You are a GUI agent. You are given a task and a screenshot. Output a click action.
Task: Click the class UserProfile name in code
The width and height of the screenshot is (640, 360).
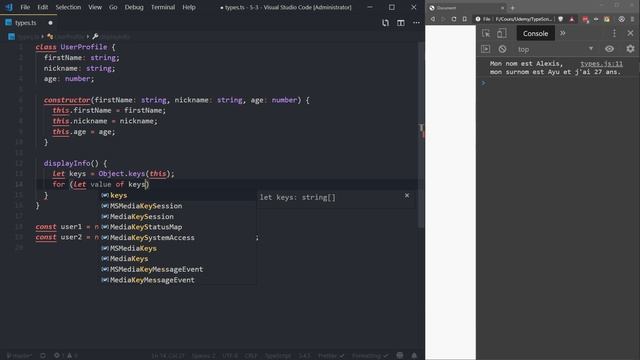point(84,47)
